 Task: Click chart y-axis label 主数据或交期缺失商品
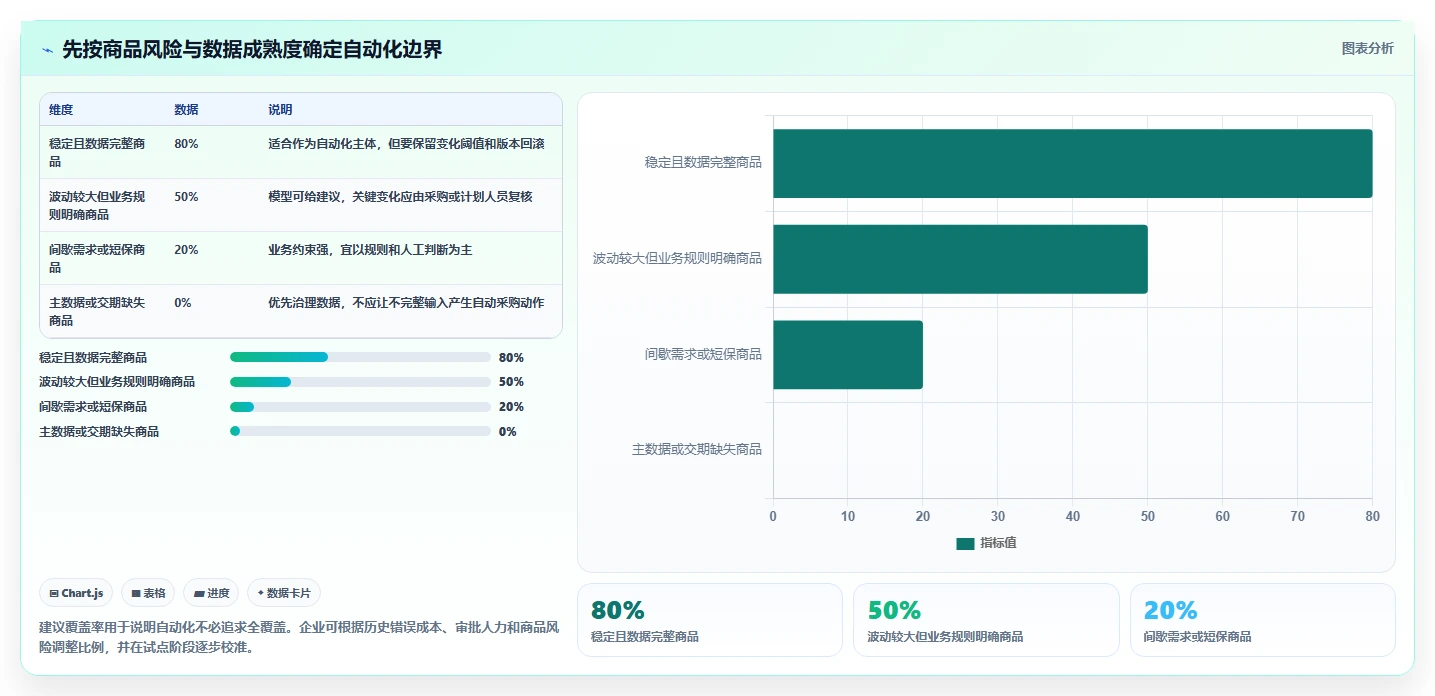[x=697, y=450]
